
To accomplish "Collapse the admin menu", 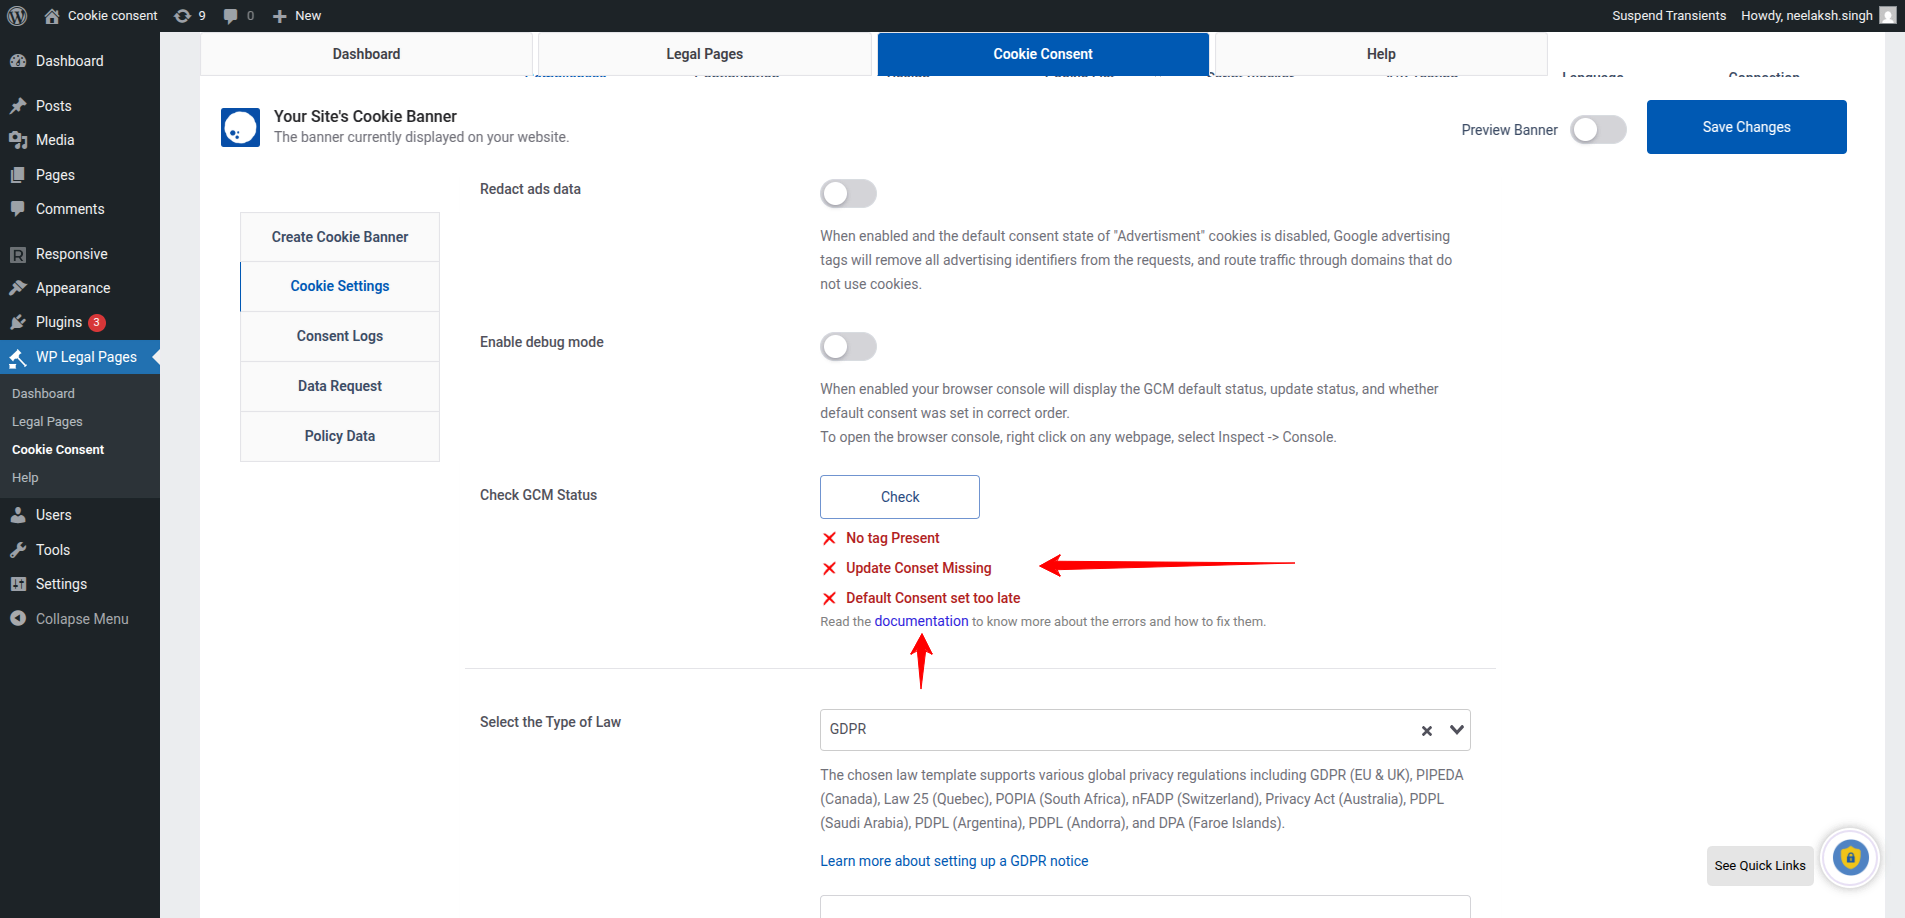I will tap(70, 618).
